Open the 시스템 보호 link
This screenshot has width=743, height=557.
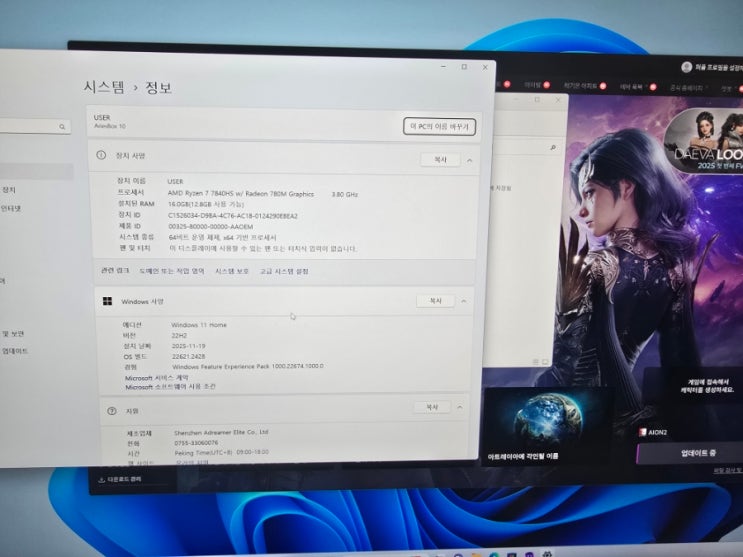tap(232, 271)
